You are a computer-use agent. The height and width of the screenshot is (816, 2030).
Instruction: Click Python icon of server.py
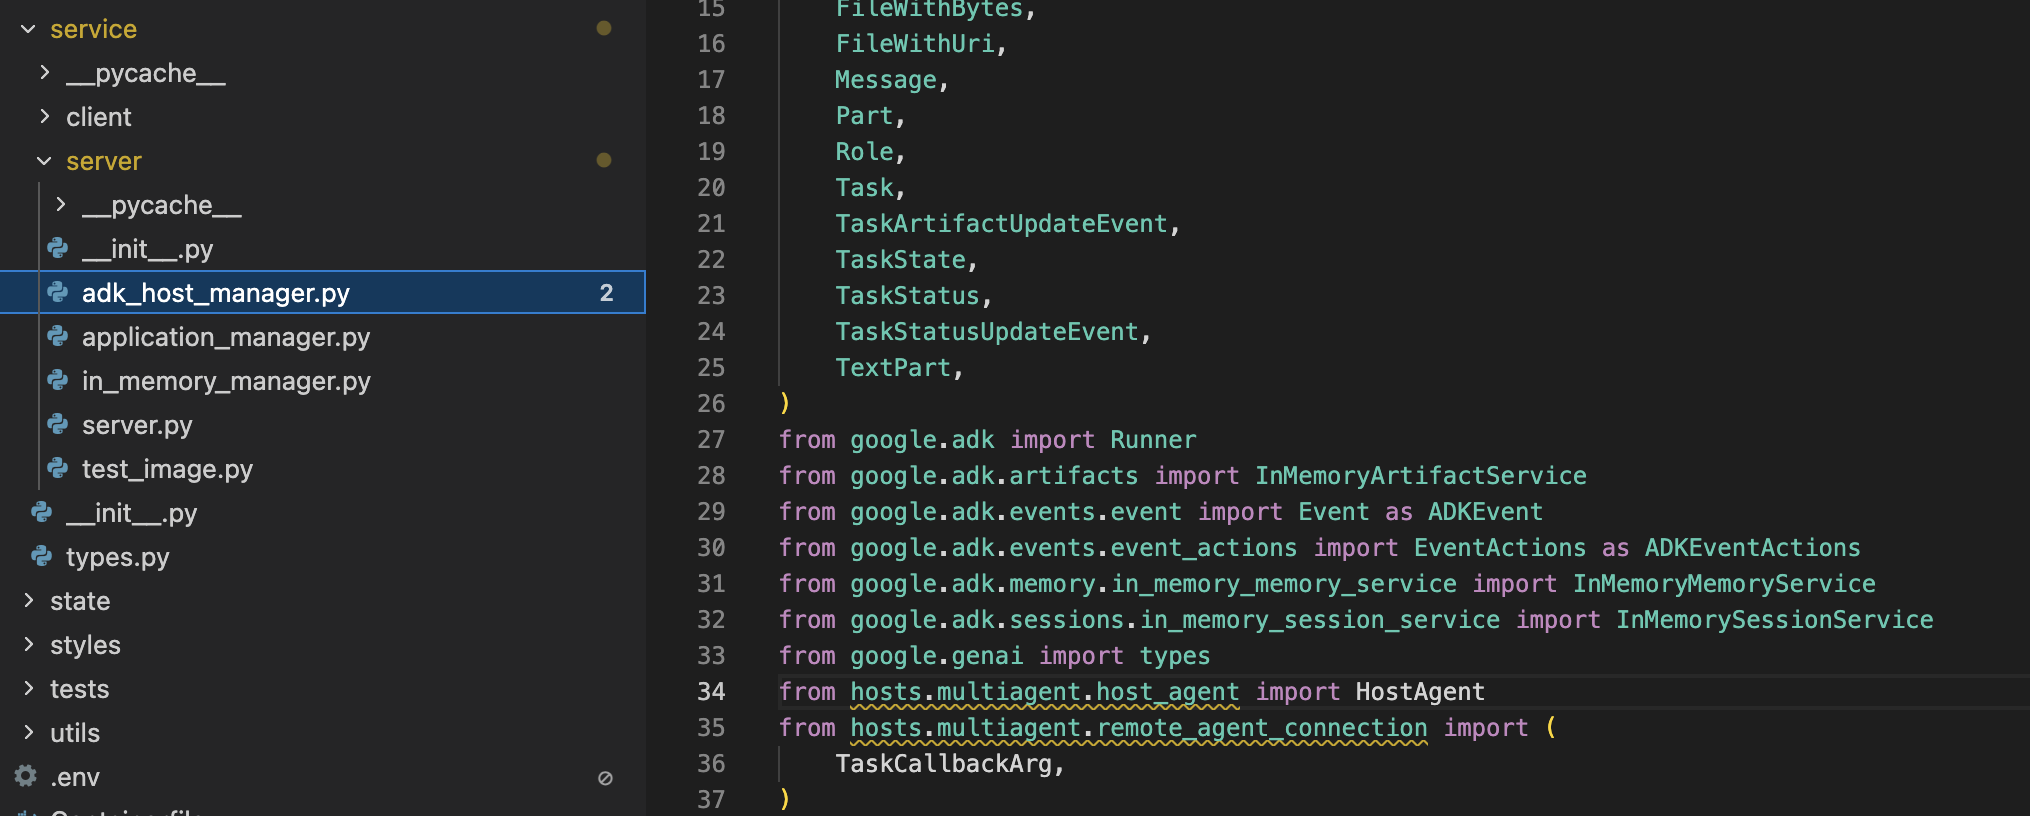point(58,424)
